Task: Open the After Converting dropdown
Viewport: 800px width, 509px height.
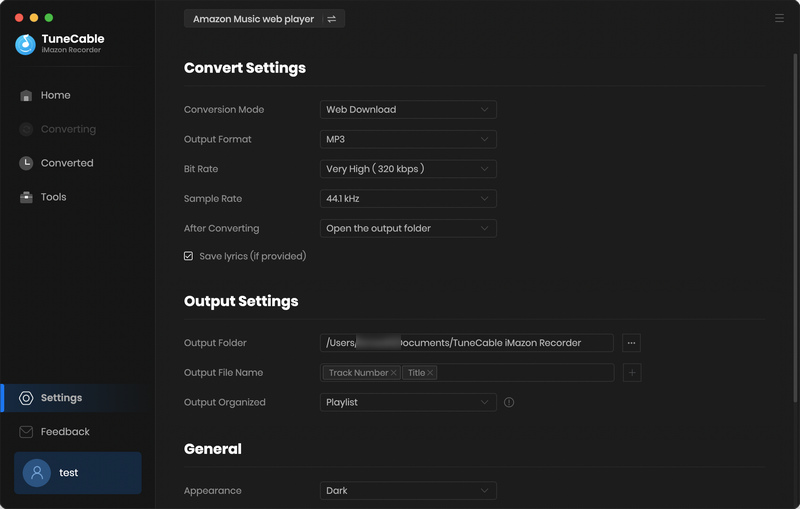Action: pos(408,228)
